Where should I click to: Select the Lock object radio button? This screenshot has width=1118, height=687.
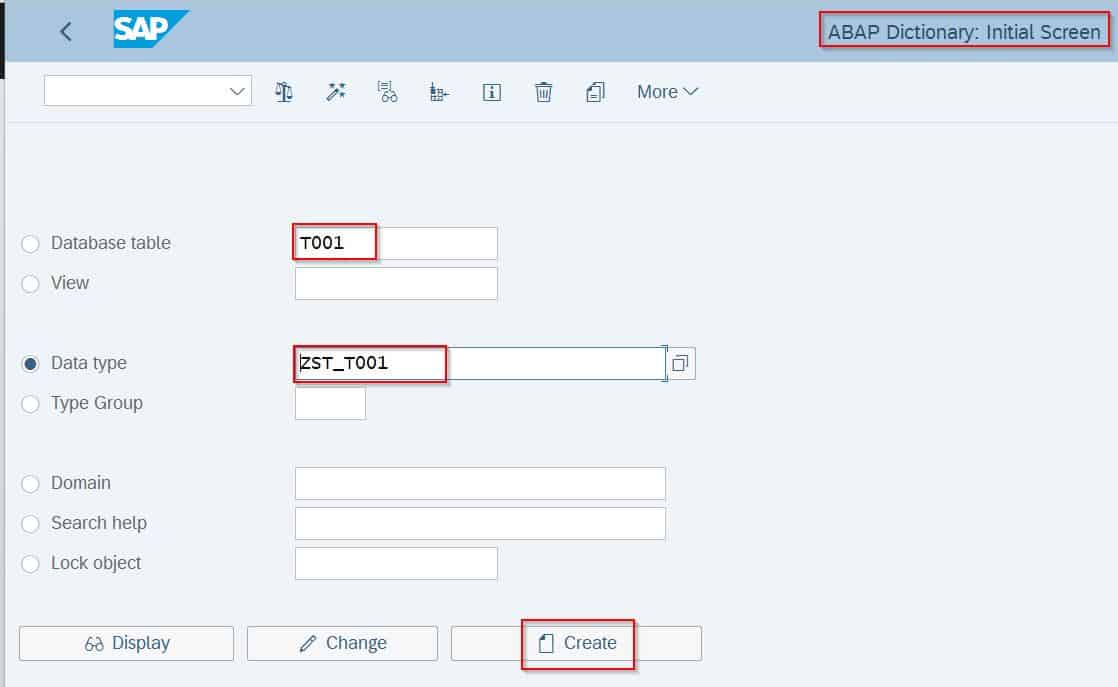30,563
